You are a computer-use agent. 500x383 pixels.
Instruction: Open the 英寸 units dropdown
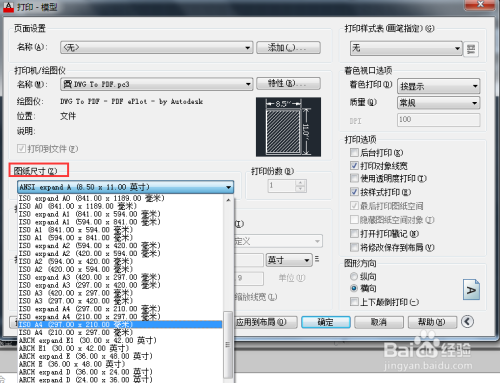289,260
